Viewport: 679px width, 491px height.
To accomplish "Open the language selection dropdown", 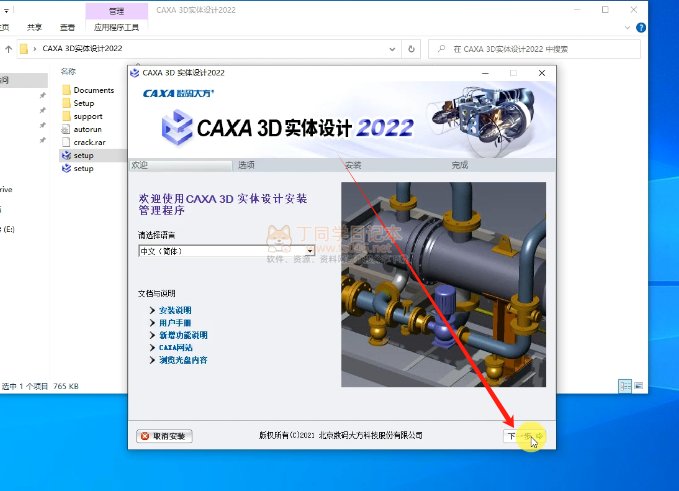I will (310, 251).
